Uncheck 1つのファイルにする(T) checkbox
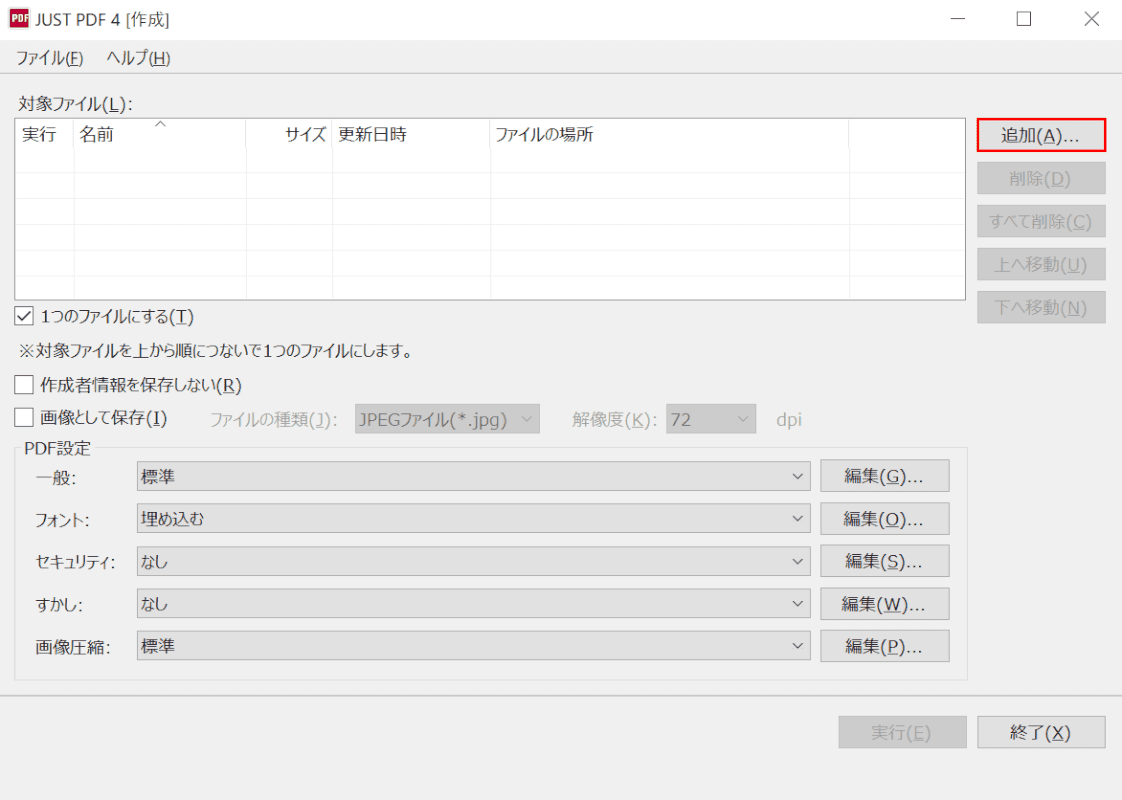The image size is (1122, 800). point(24,316)
